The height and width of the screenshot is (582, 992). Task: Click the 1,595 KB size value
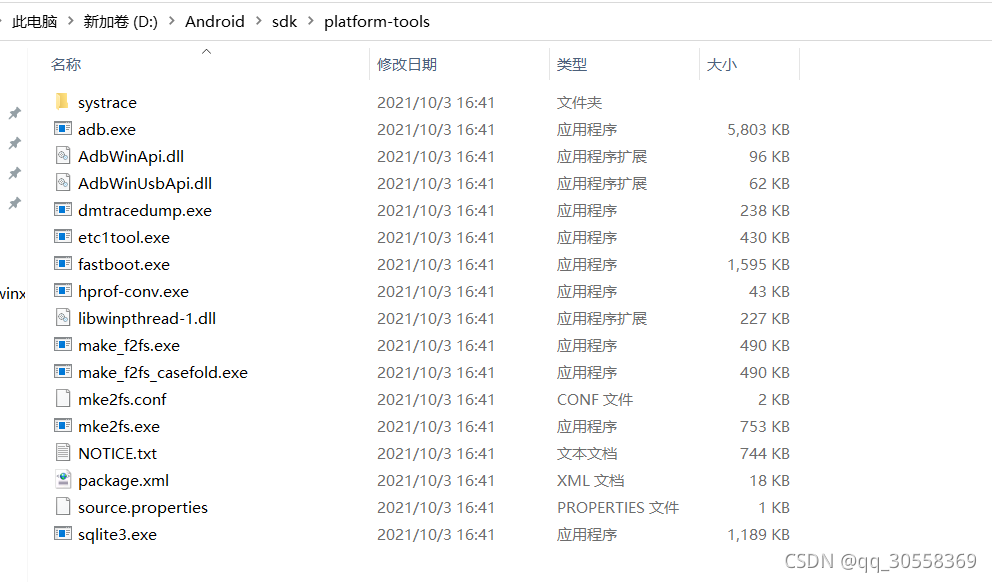[x=759, y=264]
